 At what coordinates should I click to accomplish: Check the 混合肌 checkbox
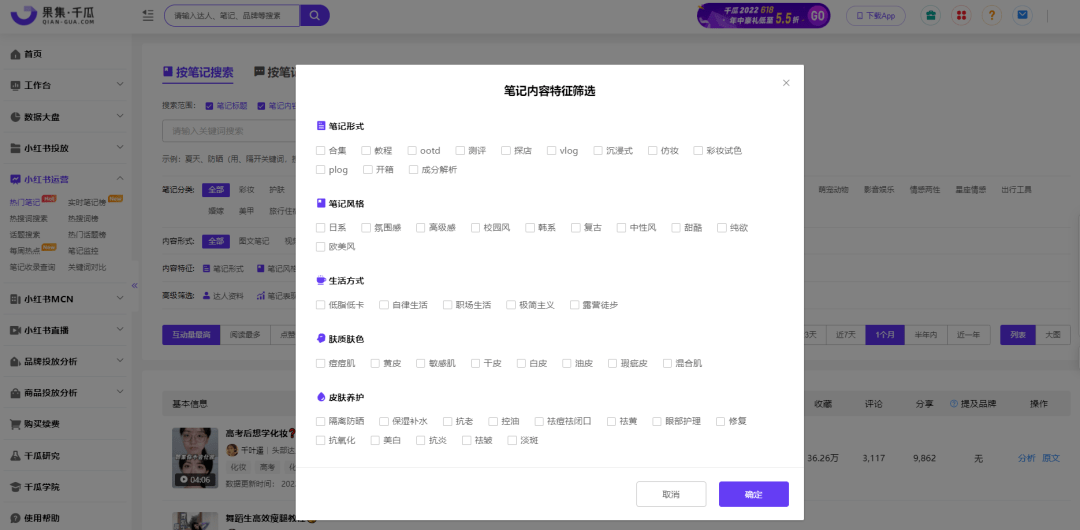(x=667, y=363)
